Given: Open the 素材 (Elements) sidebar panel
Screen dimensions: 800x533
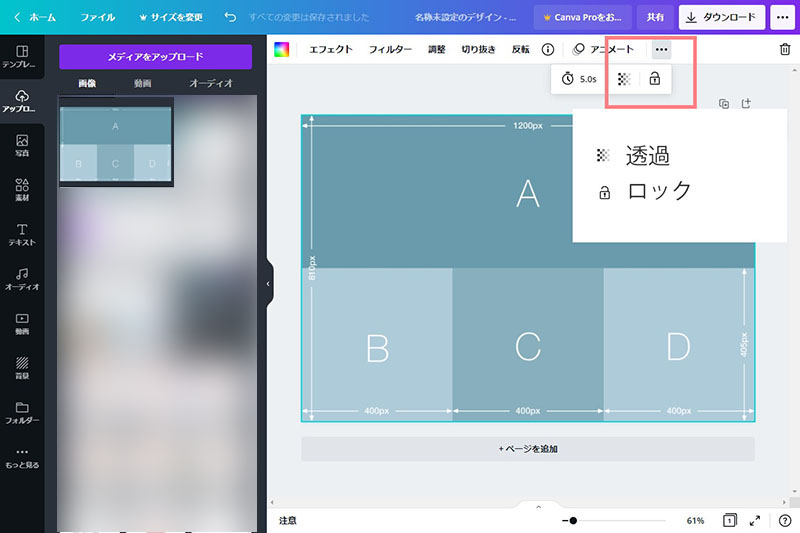Looking at the screenshot, I should [22, 190].
